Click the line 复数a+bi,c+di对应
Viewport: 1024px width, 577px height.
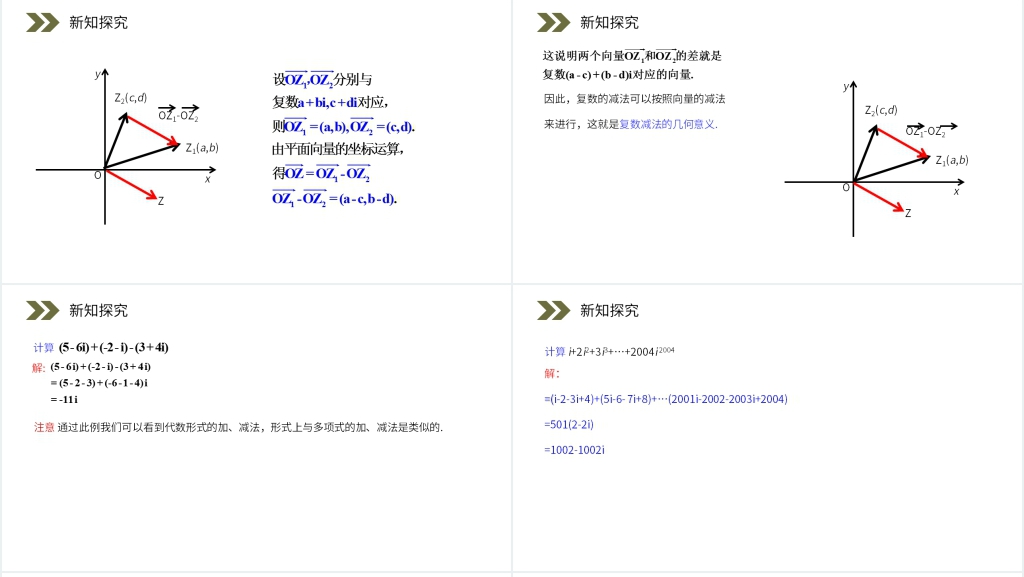click(x=330, y=102)
